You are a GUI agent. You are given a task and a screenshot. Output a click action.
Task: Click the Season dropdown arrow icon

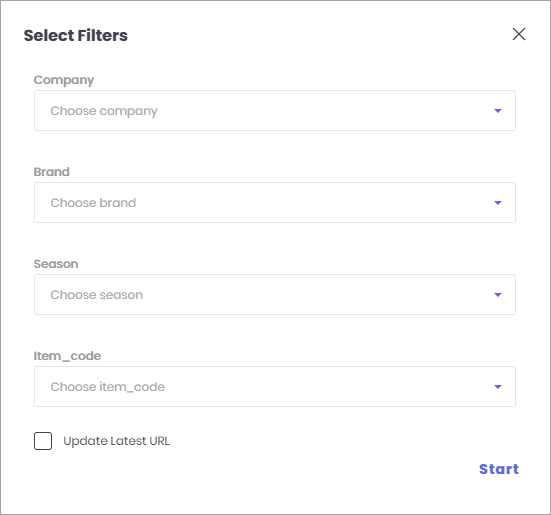[x=498, y=295]
